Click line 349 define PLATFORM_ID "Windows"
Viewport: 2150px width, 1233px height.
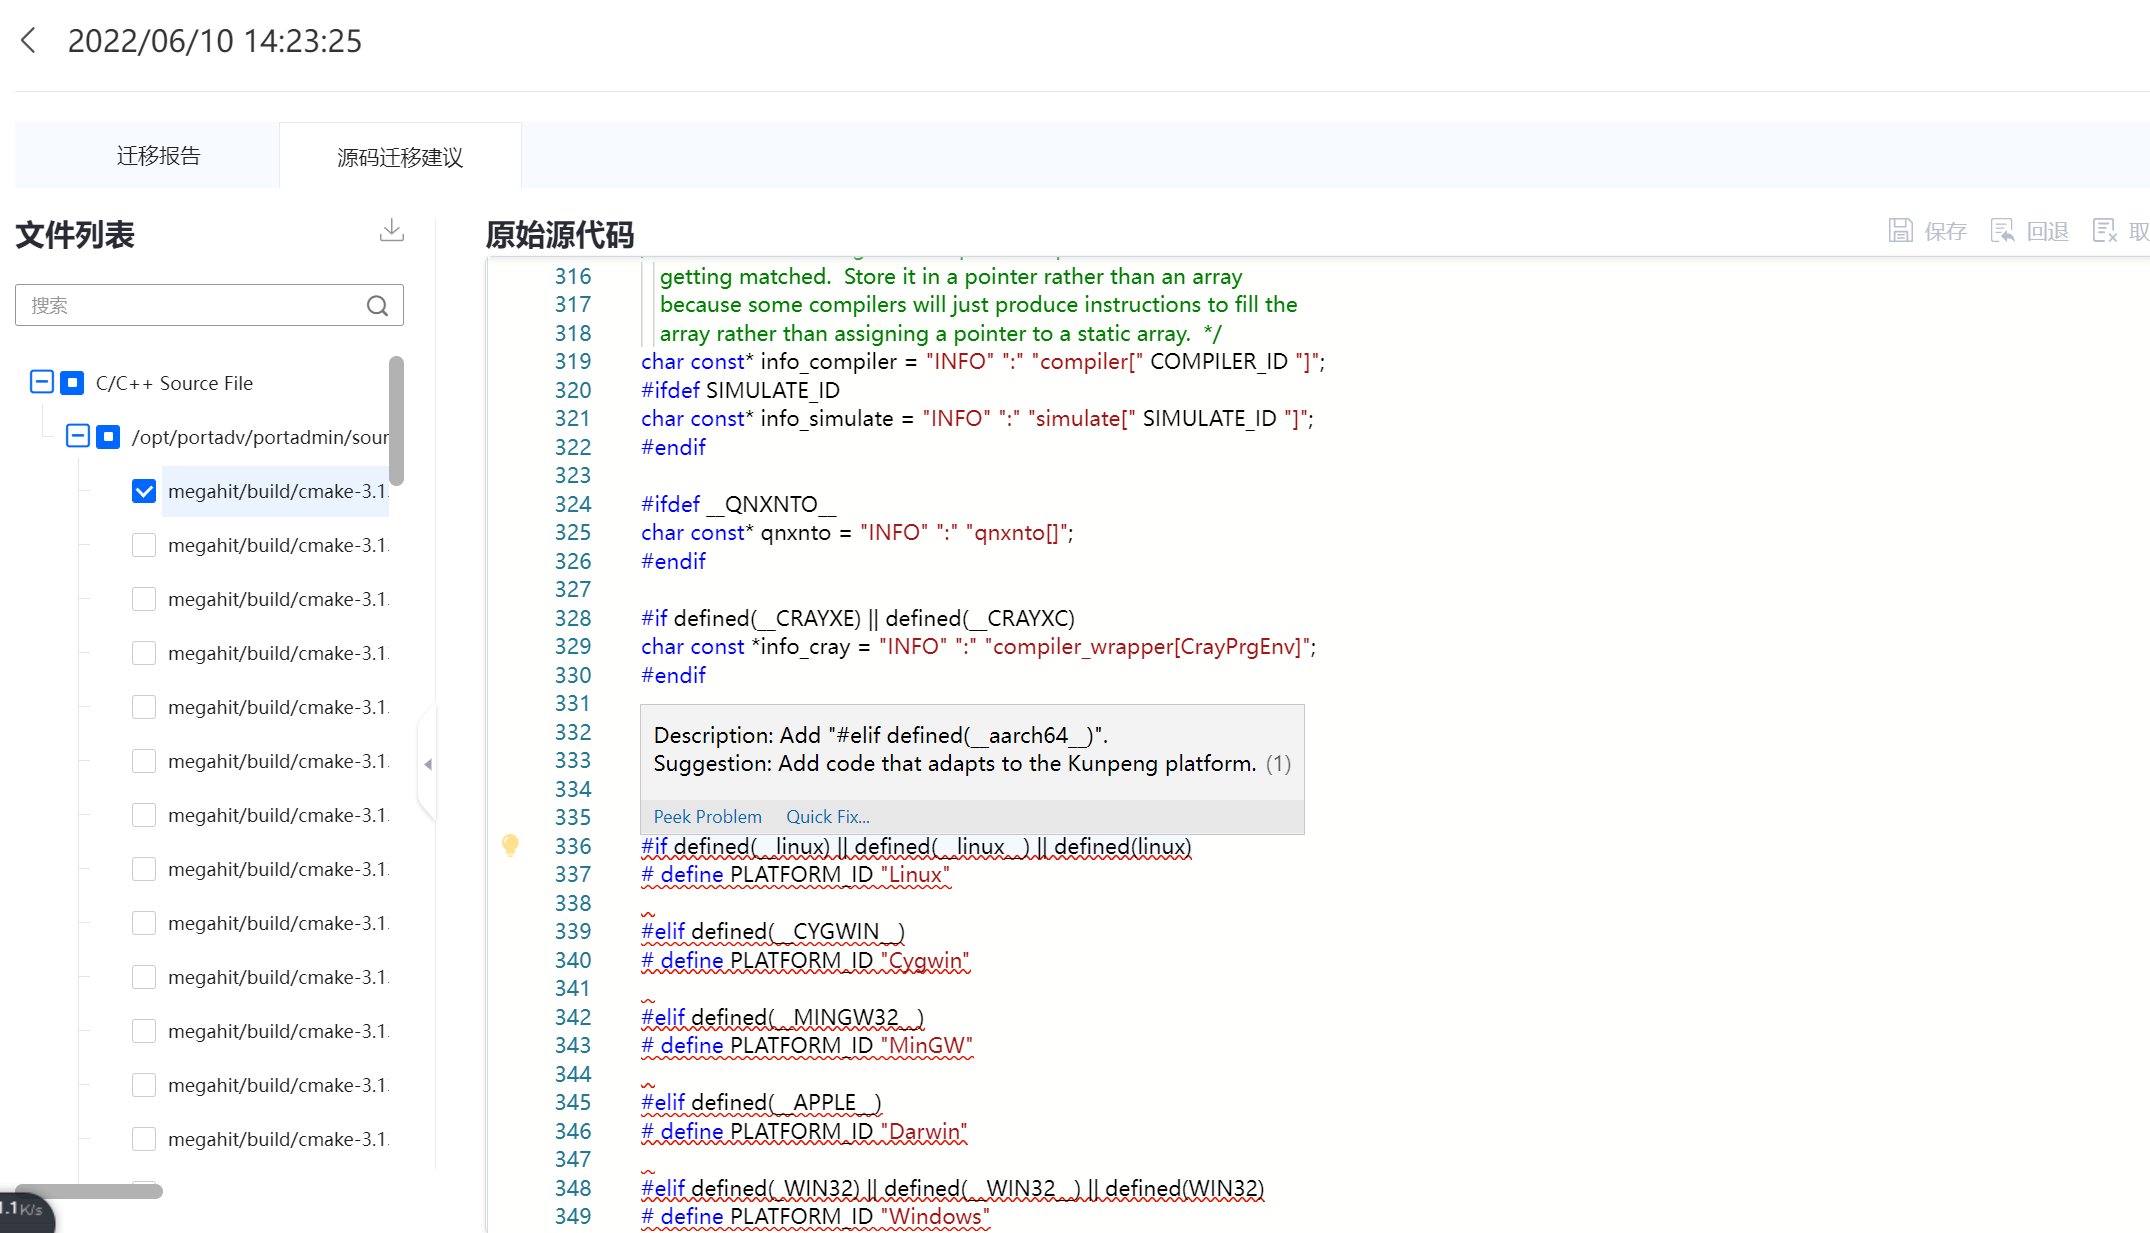[x=815, y=1217]
